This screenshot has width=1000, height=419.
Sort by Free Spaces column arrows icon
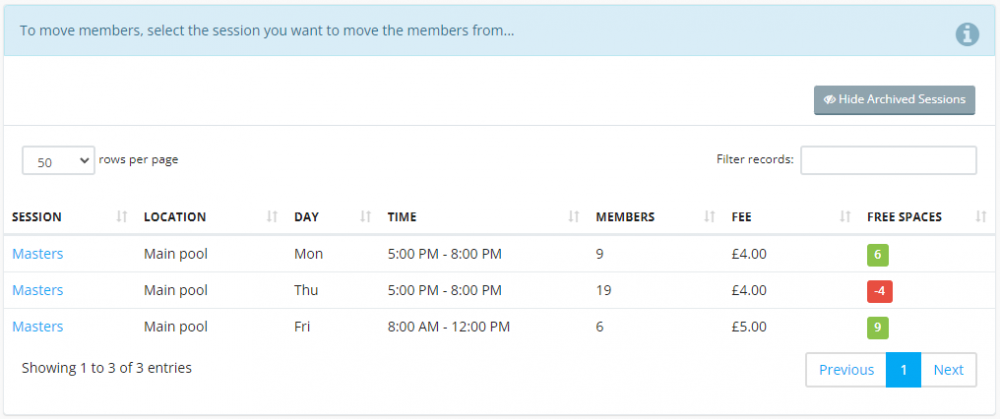pyautogui.click(x=981, y=217)
